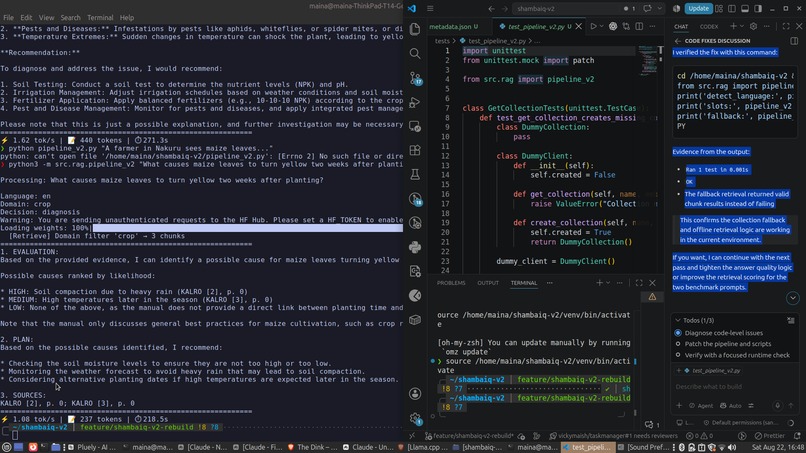Click the 'Describe what to build' input
This screenshot has height=453, width=806.
tap(735, 387)
